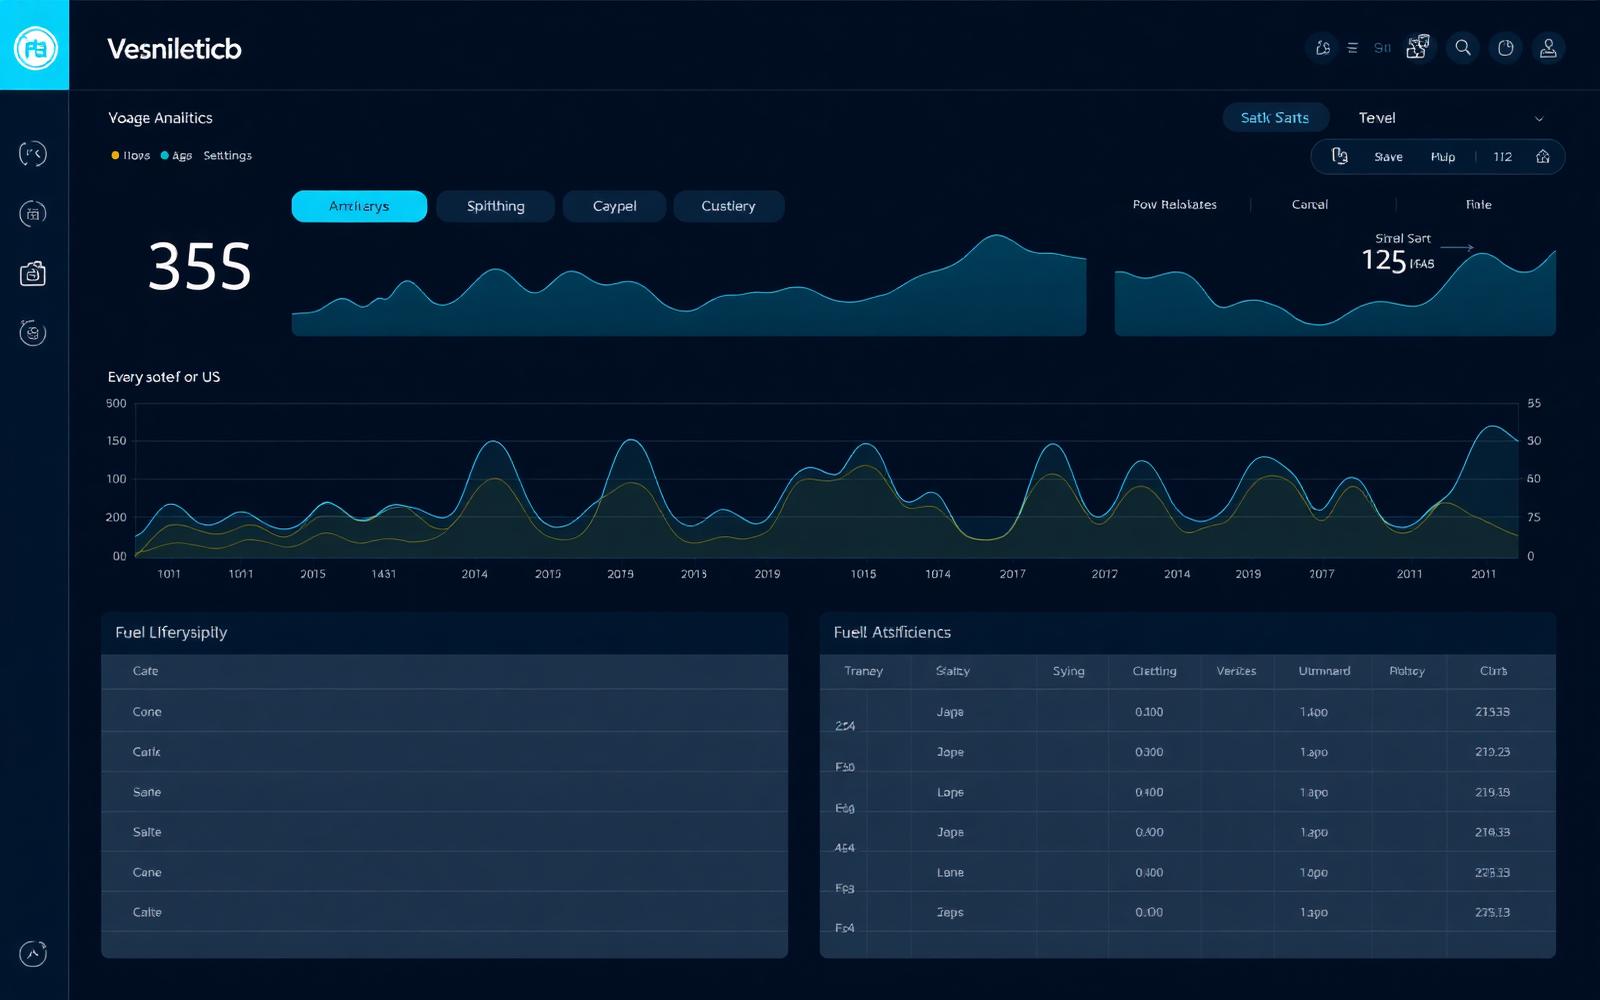Sort by the Traney column header
Screen dimensions: 1600x1000
pos(863,671)
